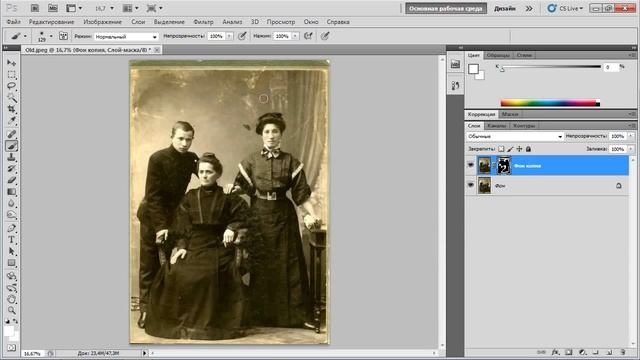Select the Eyedropper tool

11,121
